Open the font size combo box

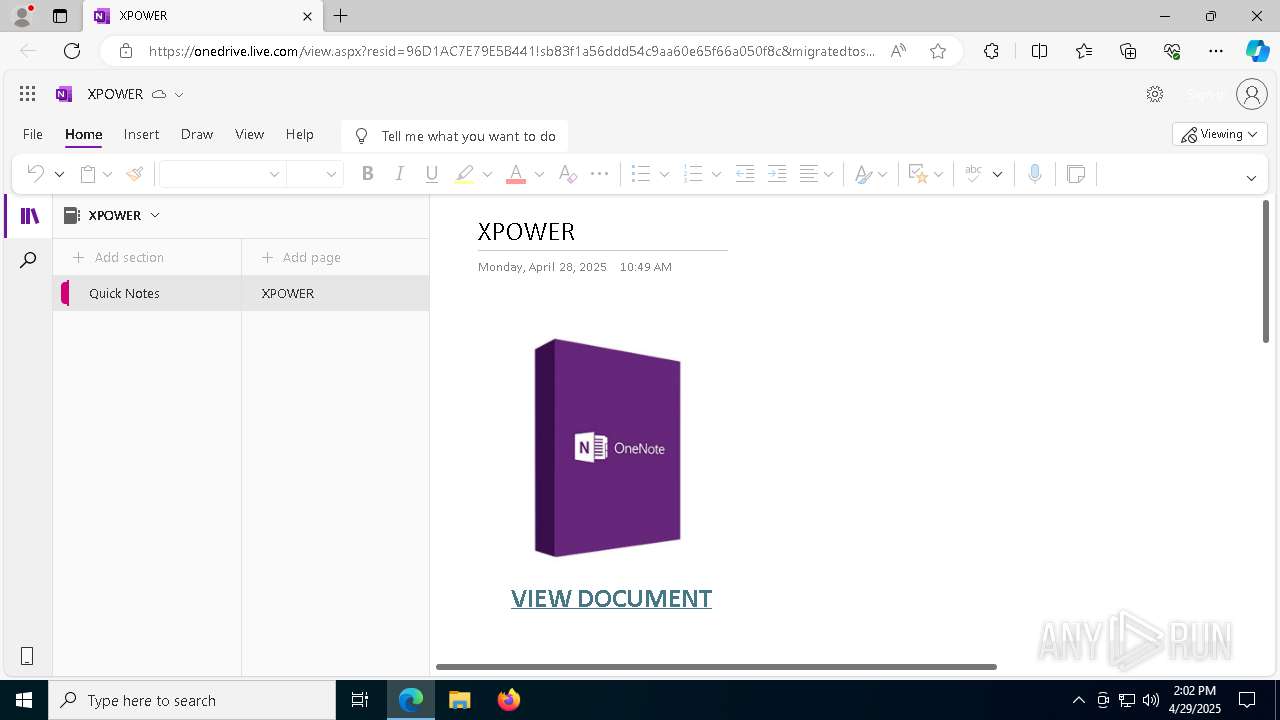click(x=315, y=174)
